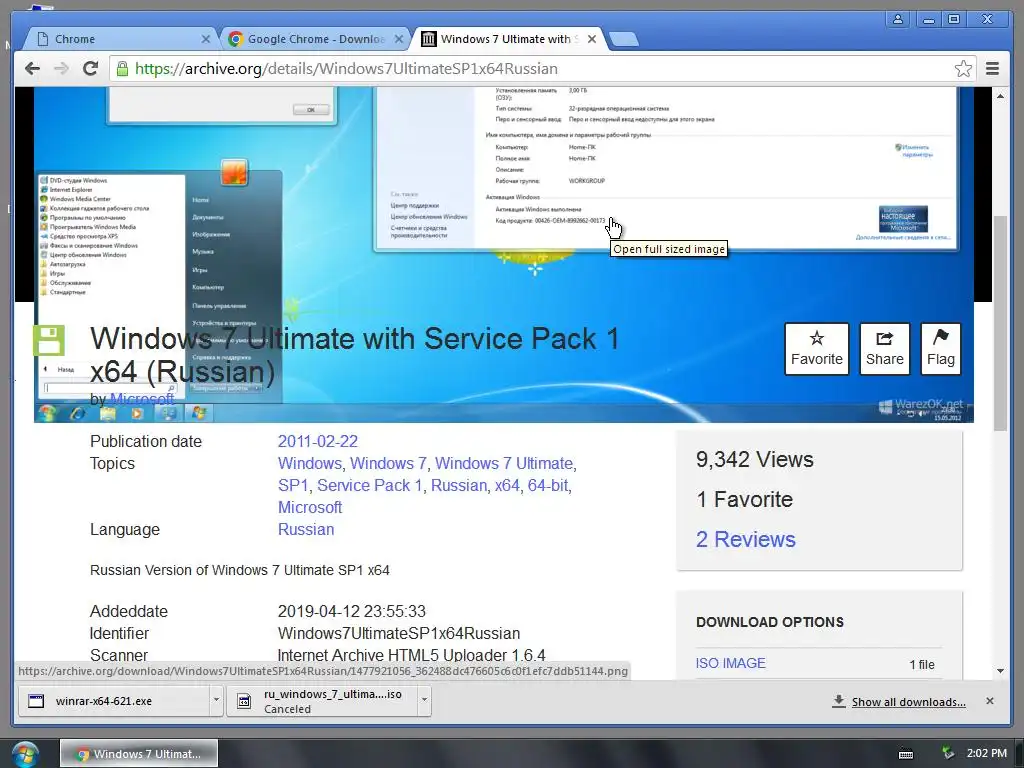Click the Windows 7 Ultimat... taskbar button
This screenshot has height=768, width=1024.
[x=139, y=754]
